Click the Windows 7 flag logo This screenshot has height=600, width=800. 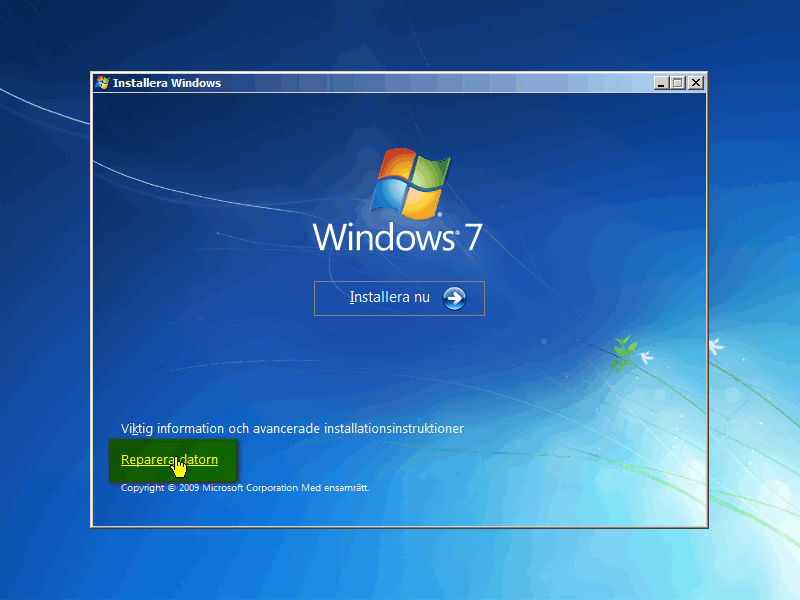pyautogui.click(x=410, y=183)
